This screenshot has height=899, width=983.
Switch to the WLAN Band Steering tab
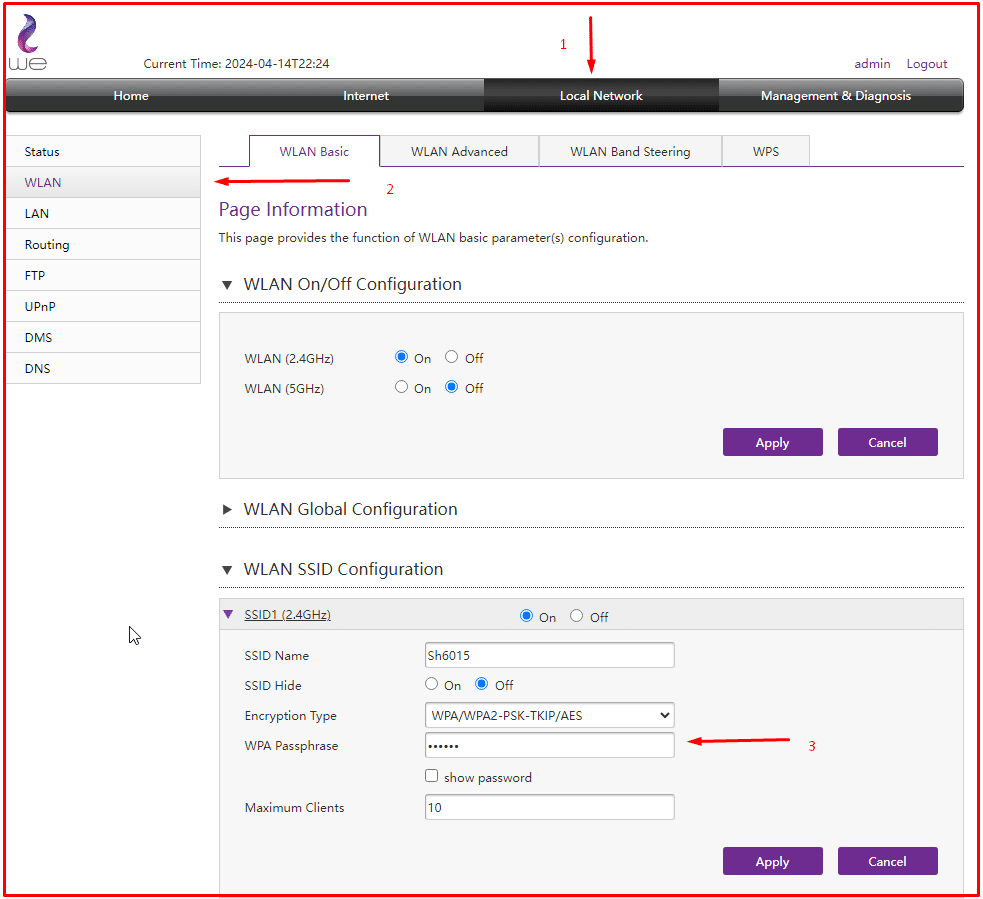[x=630, y=152]
